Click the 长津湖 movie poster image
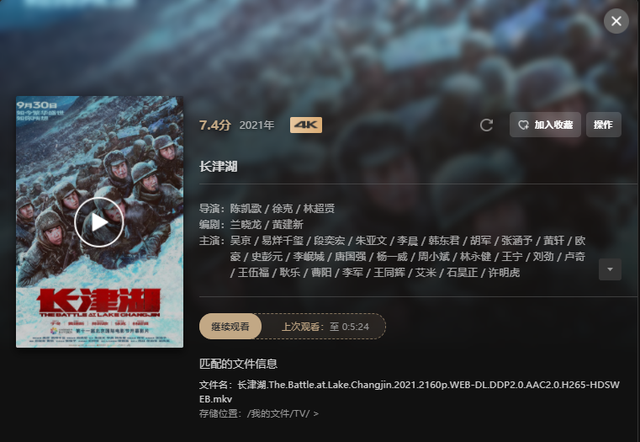The width and height of the screenshot is (640, 442). (100, 222)
